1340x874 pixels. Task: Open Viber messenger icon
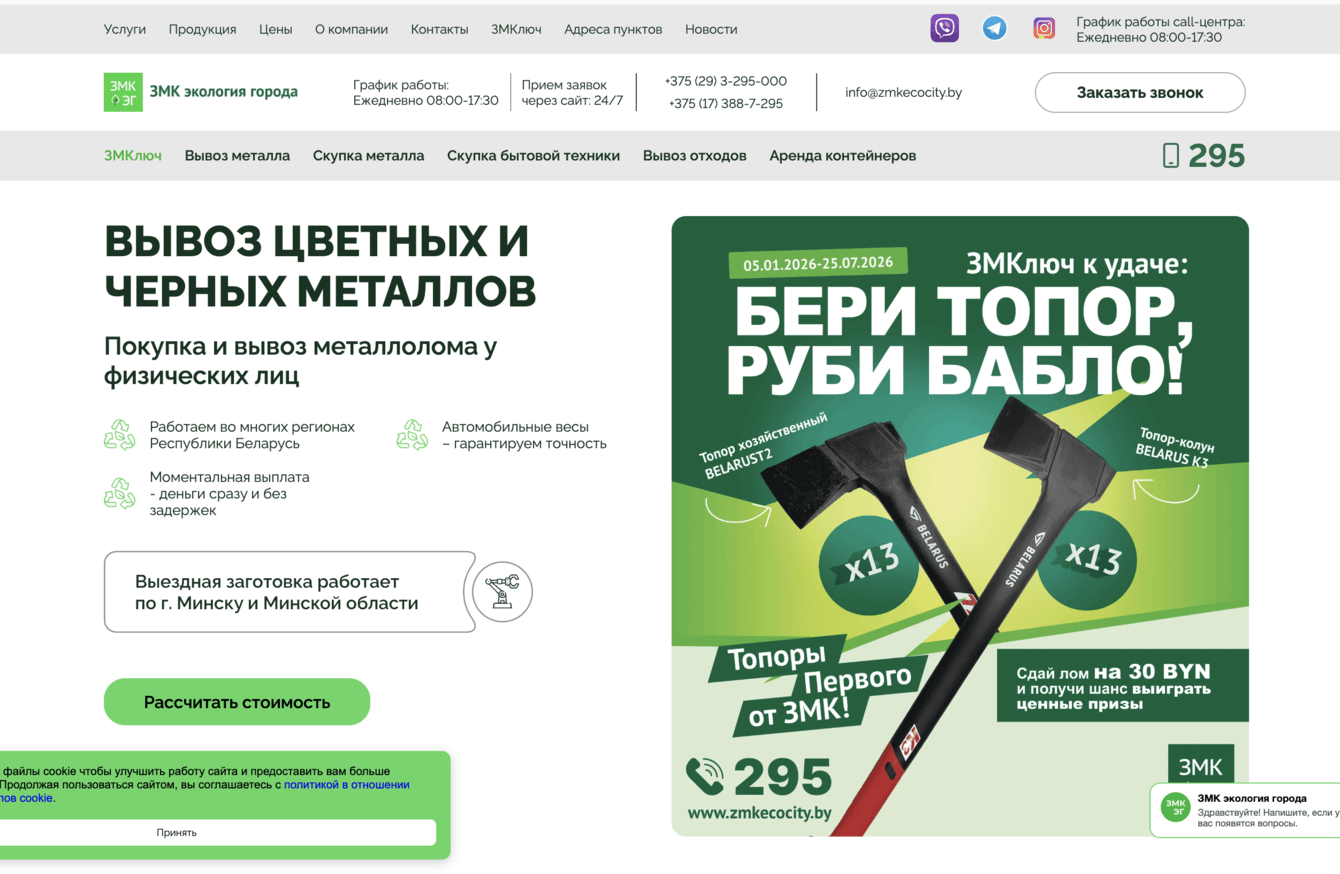(944, 28)
